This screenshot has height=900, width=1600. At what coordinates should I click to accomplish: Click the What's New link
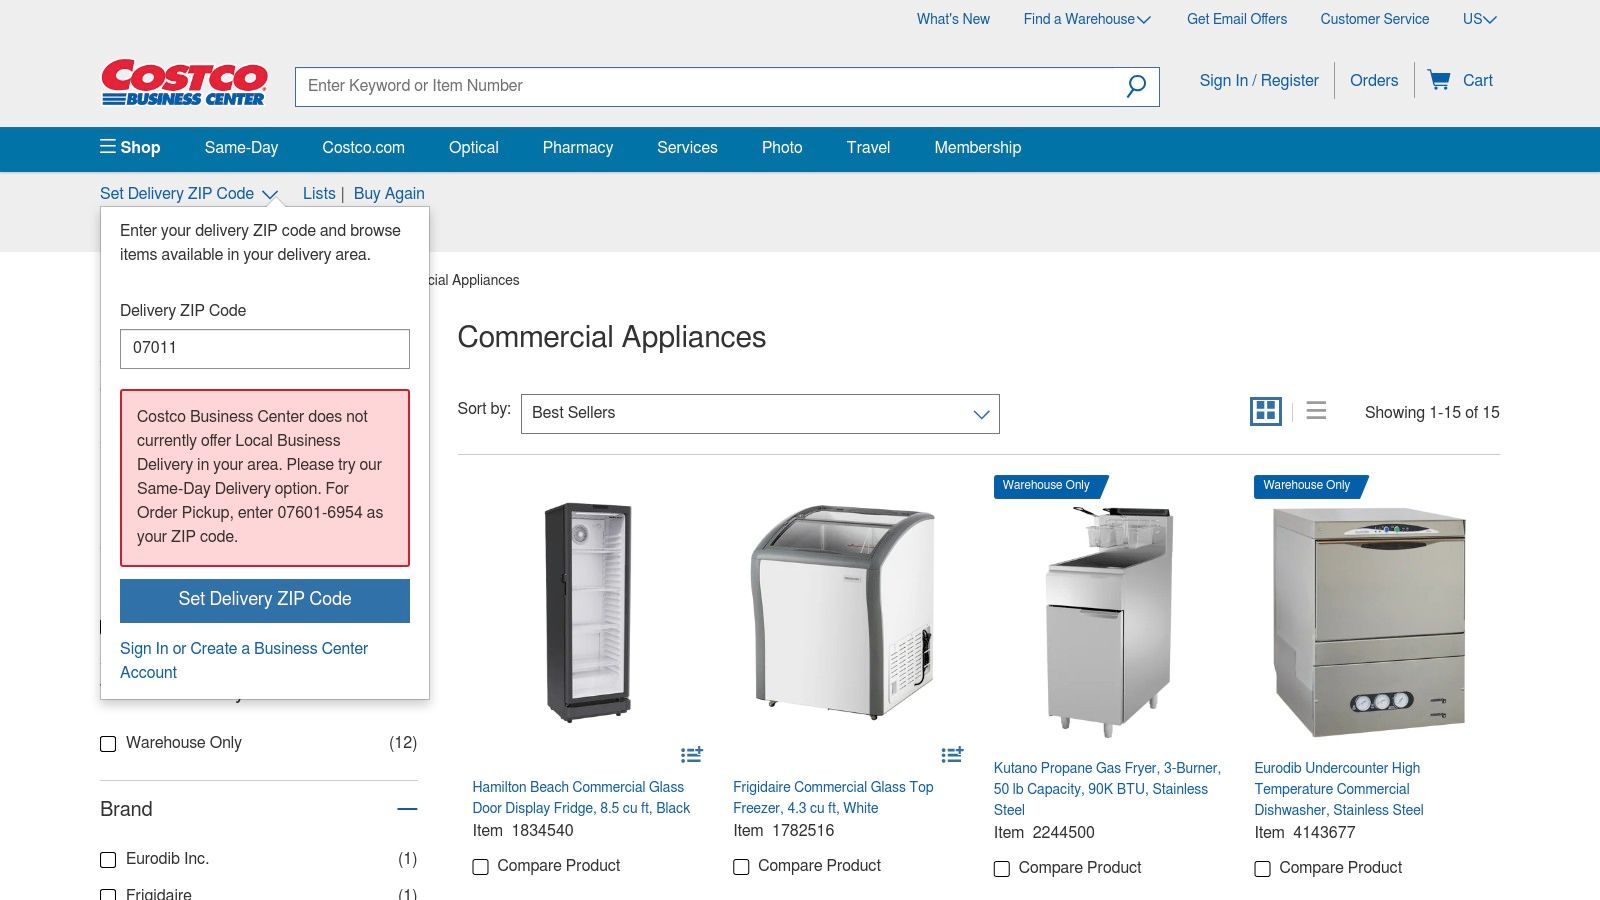953,19
